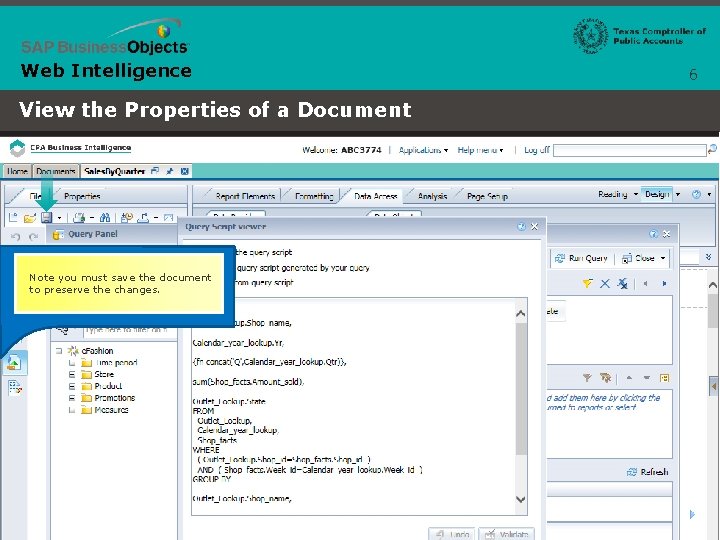Click the History clock icon in toolbar
Image resolution: width=720 pixels, height=540 pixels.
point(127,218)
